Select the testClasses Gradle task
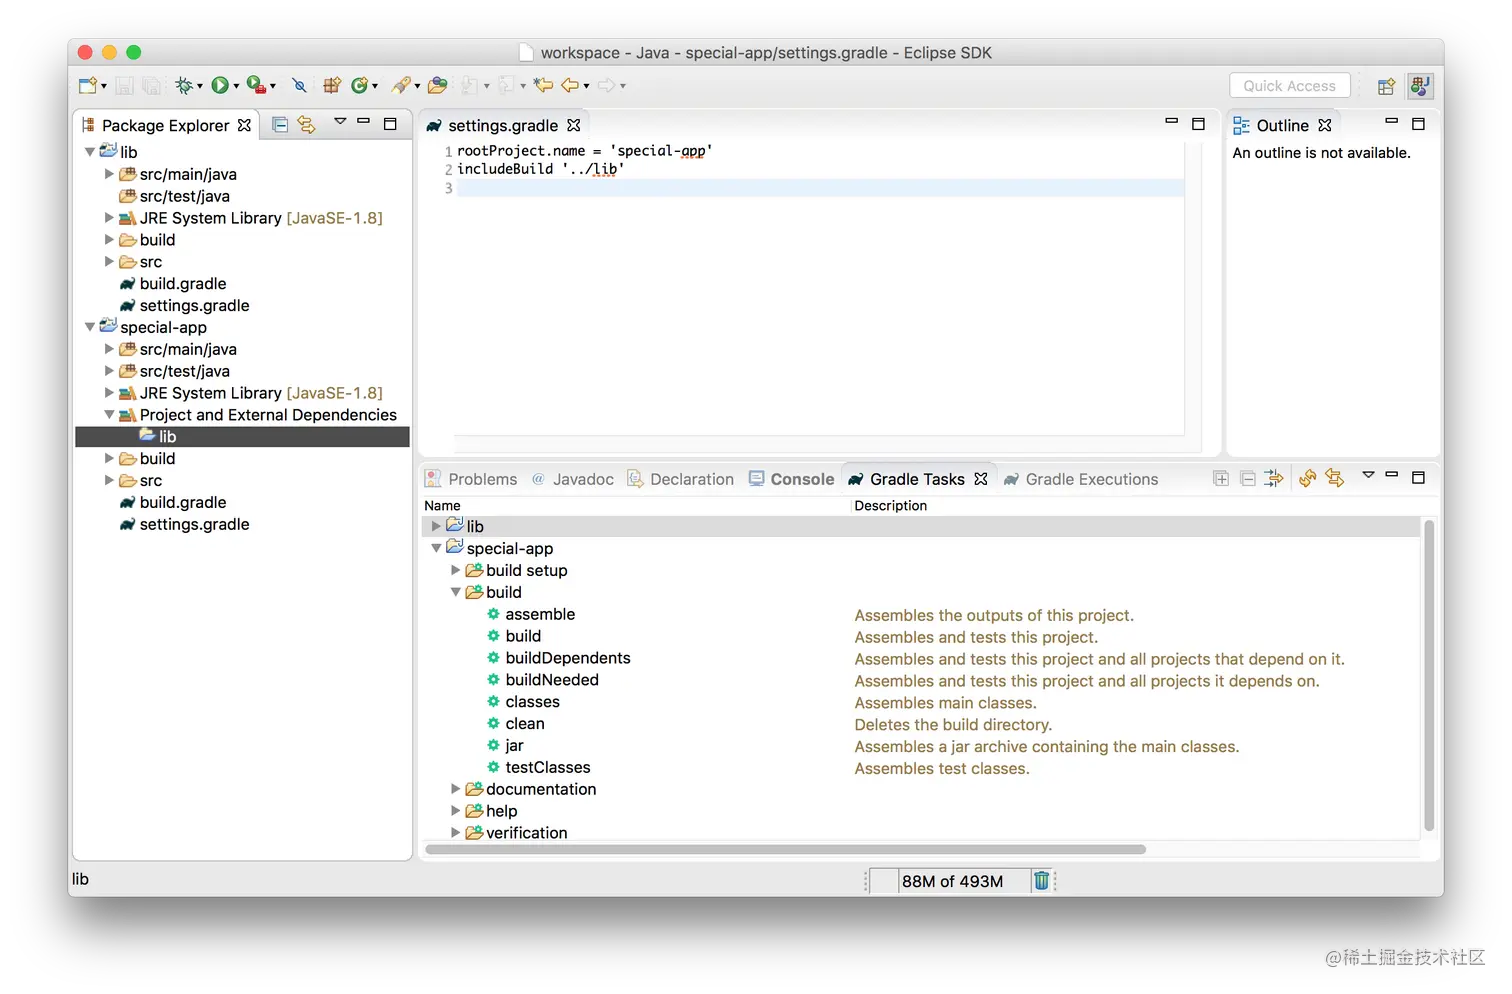 (x=548, y=768)
